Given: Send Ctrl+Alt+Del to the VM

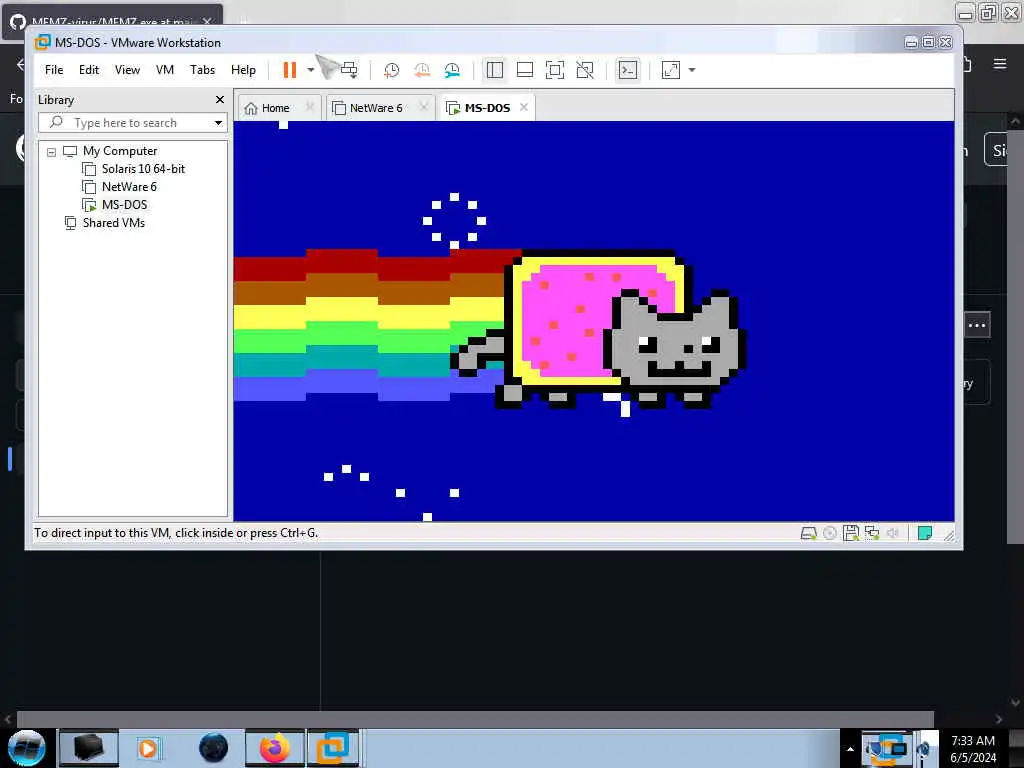Looking at the screenshot, I should coord(349,70).
